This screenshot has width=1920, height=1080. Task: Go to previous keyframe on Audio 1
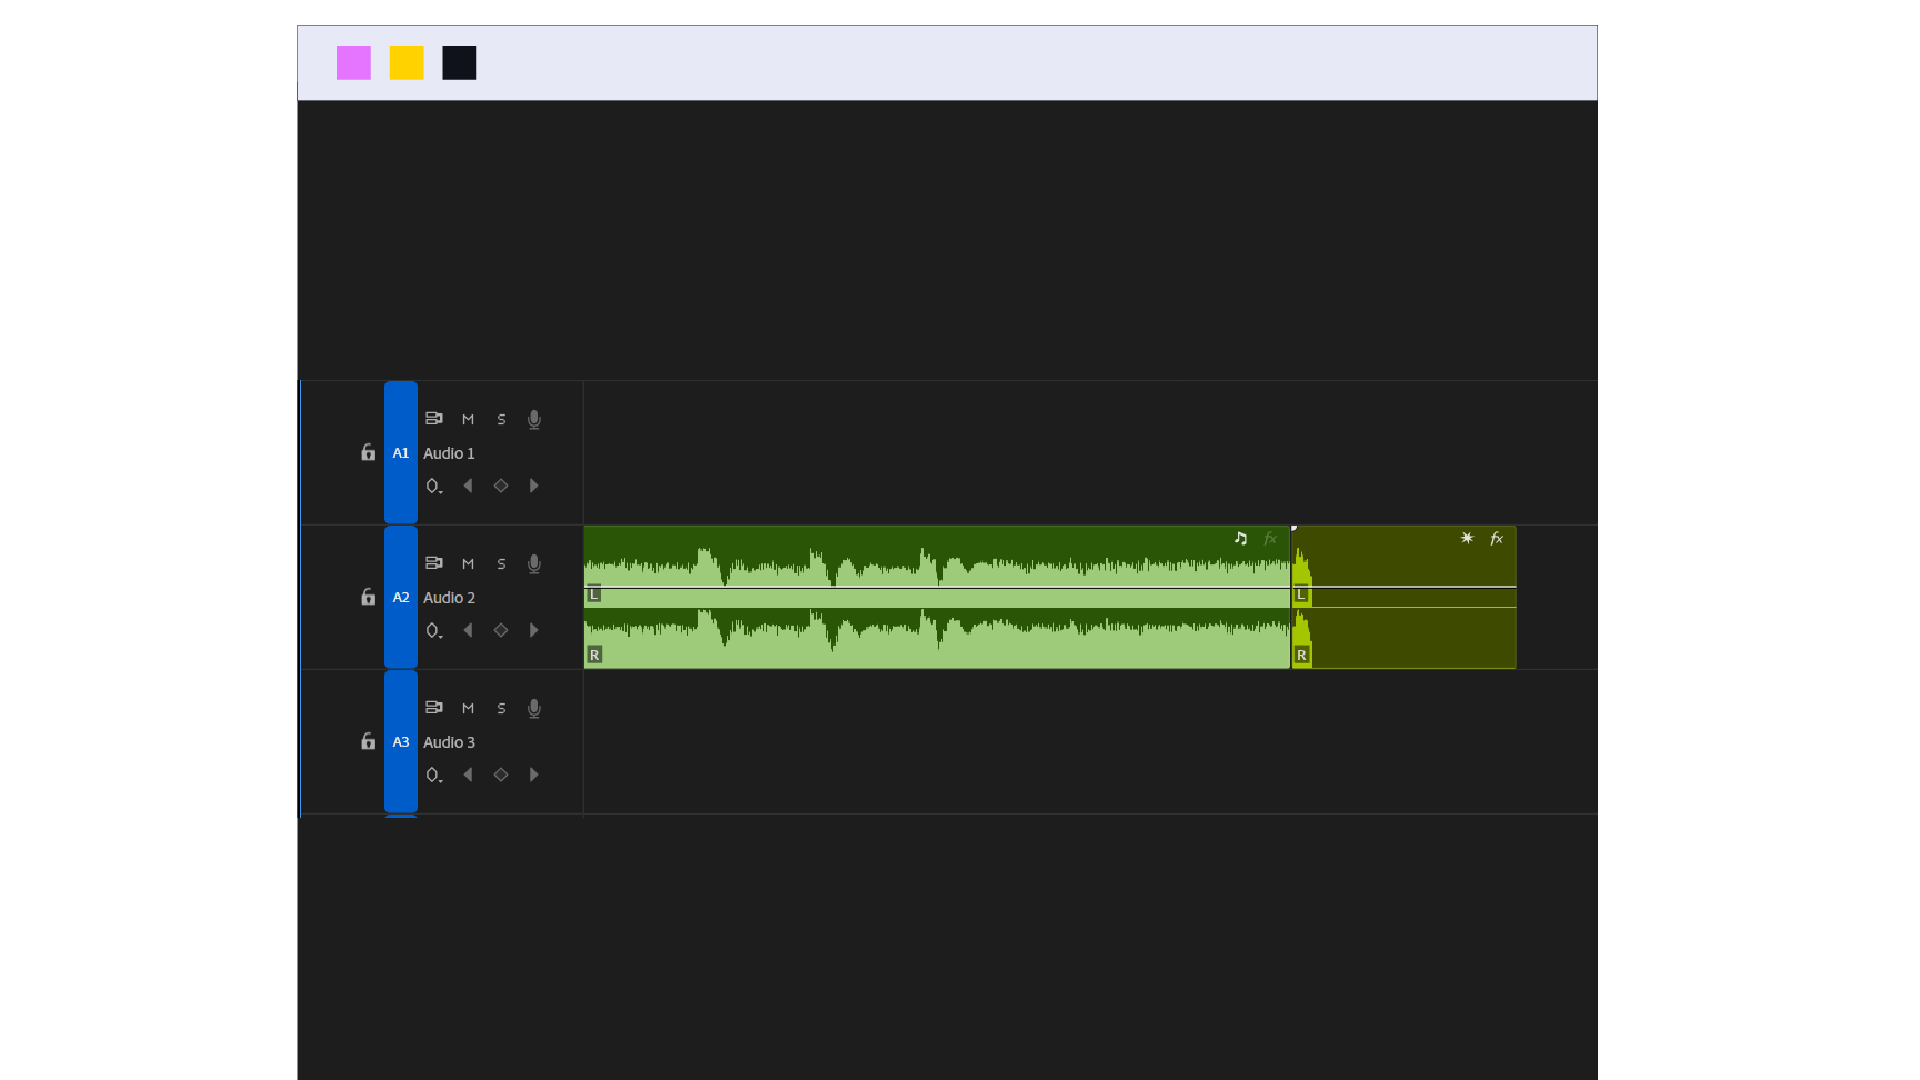click(x=467, y=485)
